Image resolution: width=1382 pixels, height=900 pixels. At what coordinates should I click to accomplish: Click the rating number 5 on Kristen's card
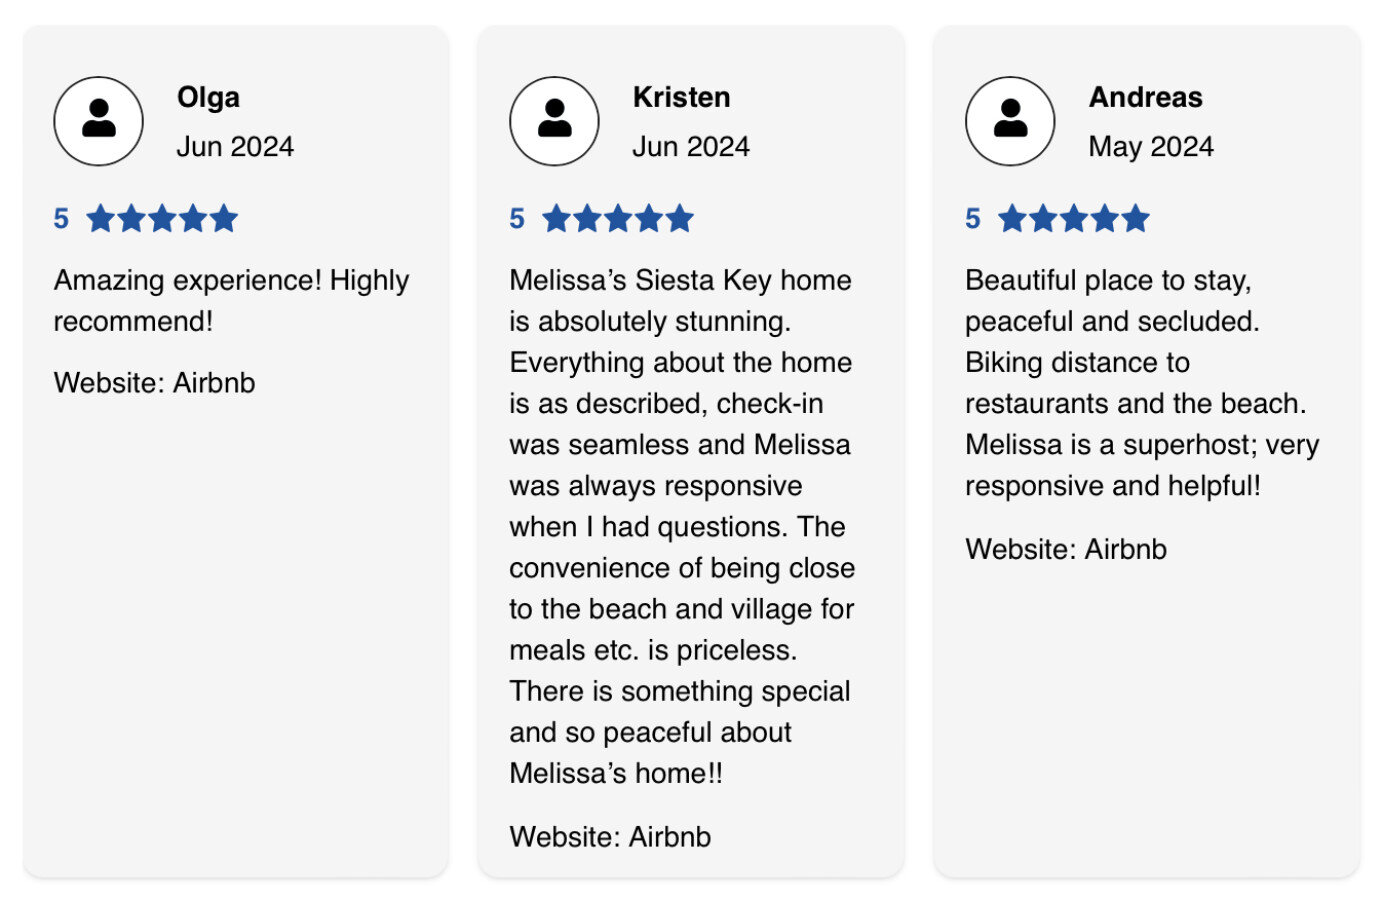(517, 218)
